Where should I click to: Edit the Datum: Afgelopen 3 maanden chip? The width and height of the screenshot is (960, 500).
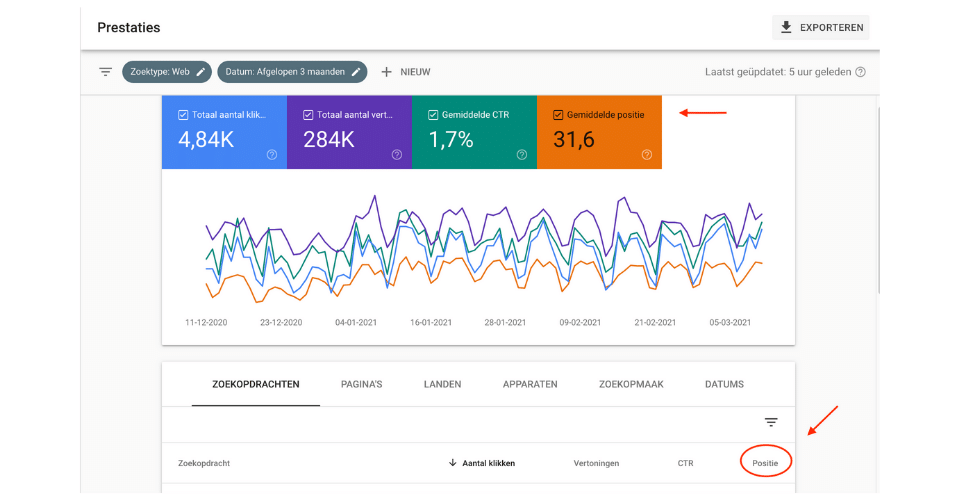pos(292,72)
